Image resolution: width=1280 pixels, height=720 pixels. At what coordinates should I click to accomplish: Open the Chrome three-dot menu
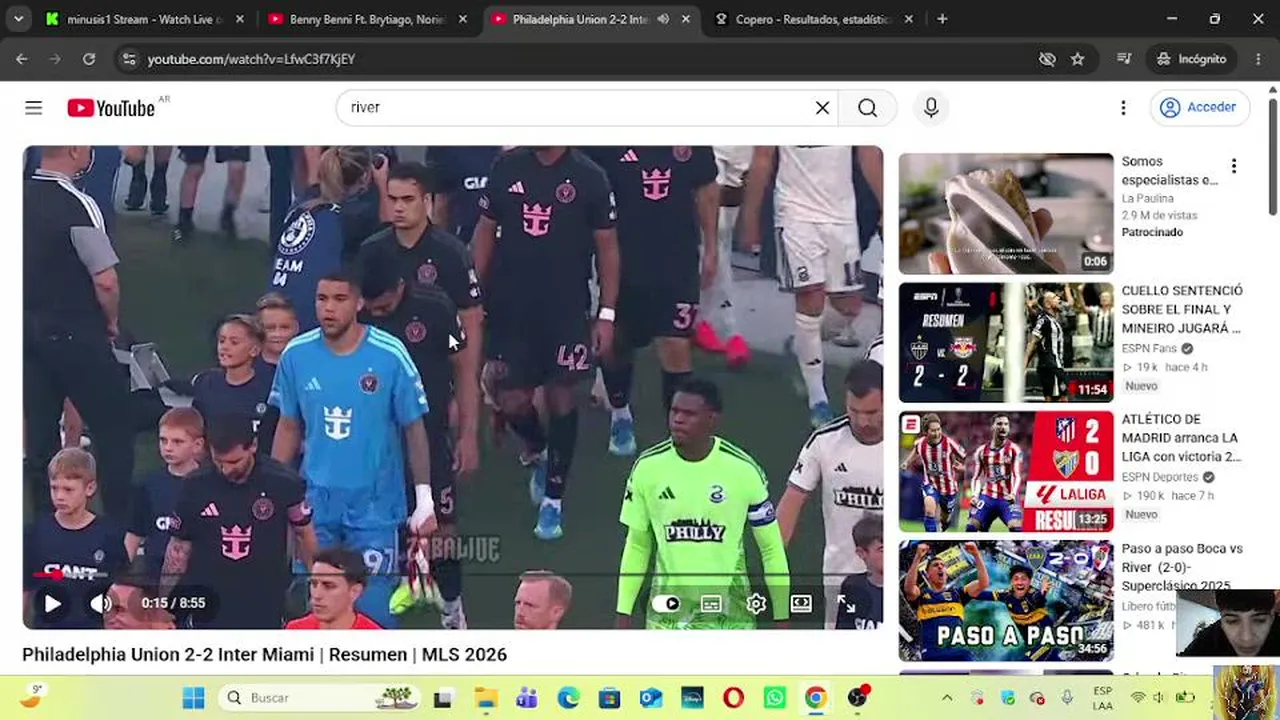pyautogui.click(x=1259, y=59)
